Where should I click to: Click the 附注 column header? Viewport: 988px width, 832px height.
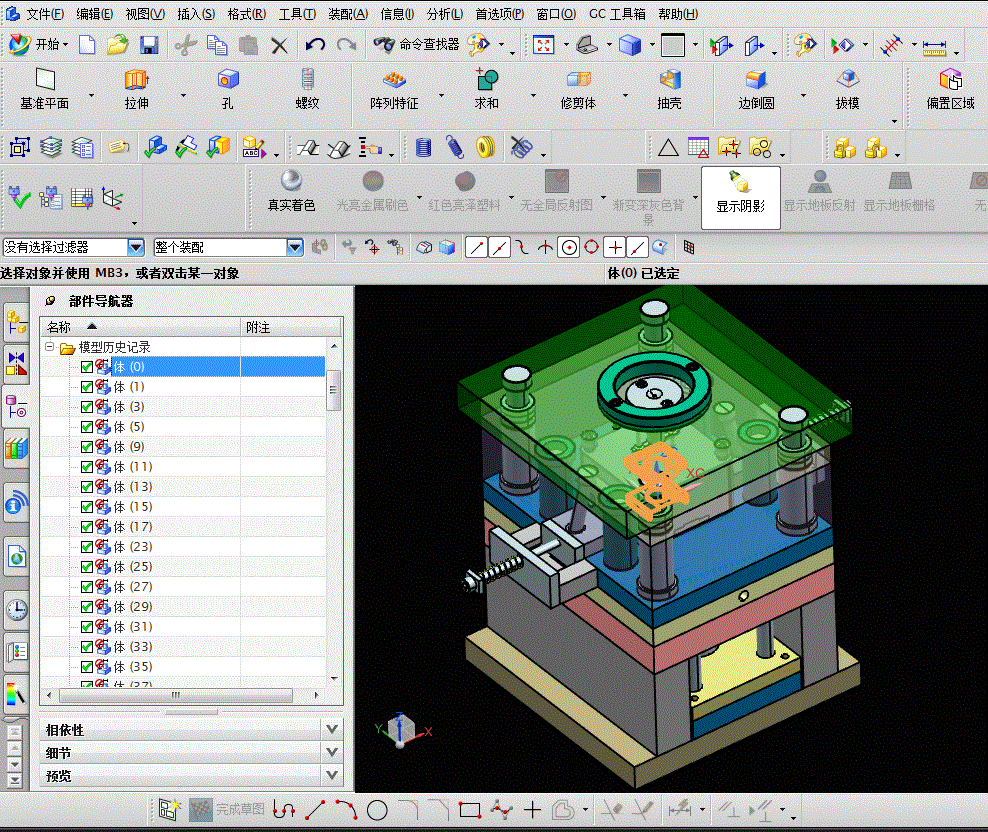tap(292, 327)
